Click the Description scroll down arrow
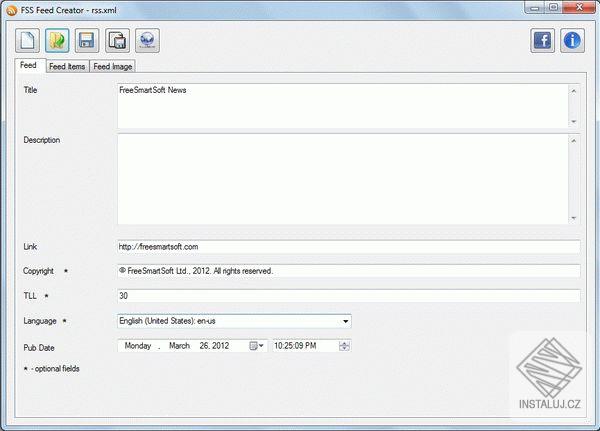The image size is (600, 431). pos(574,218)
